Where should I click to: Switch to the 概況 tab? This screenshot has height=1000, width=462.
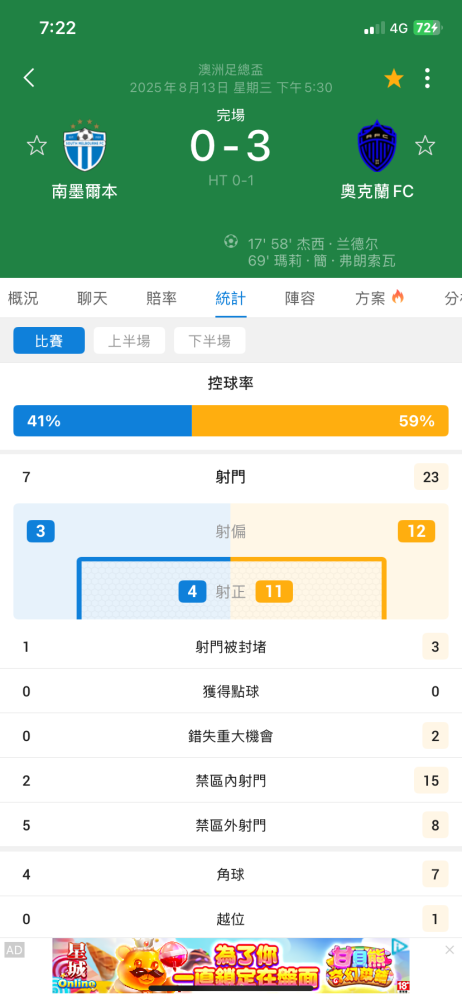coord(23,298)
